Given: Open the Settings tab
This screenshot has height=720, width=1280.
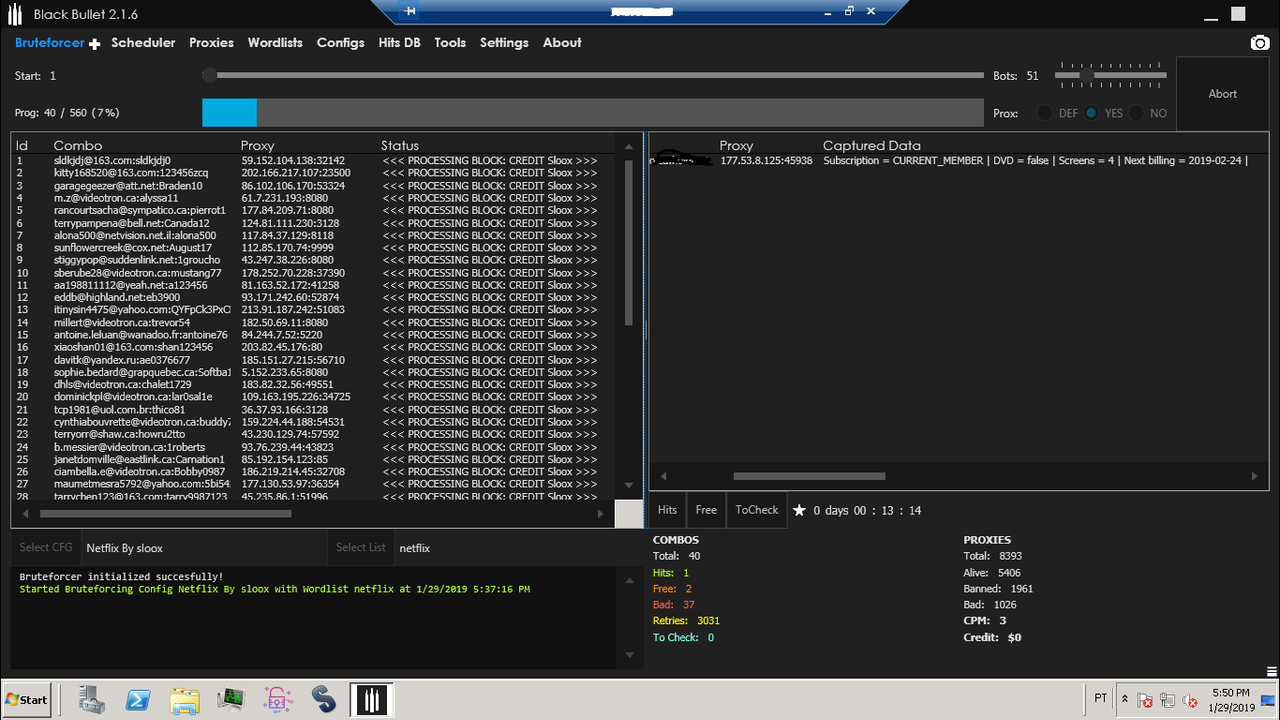Looking at the screenshot, I should pyautogui.click(x=504, y=43).
